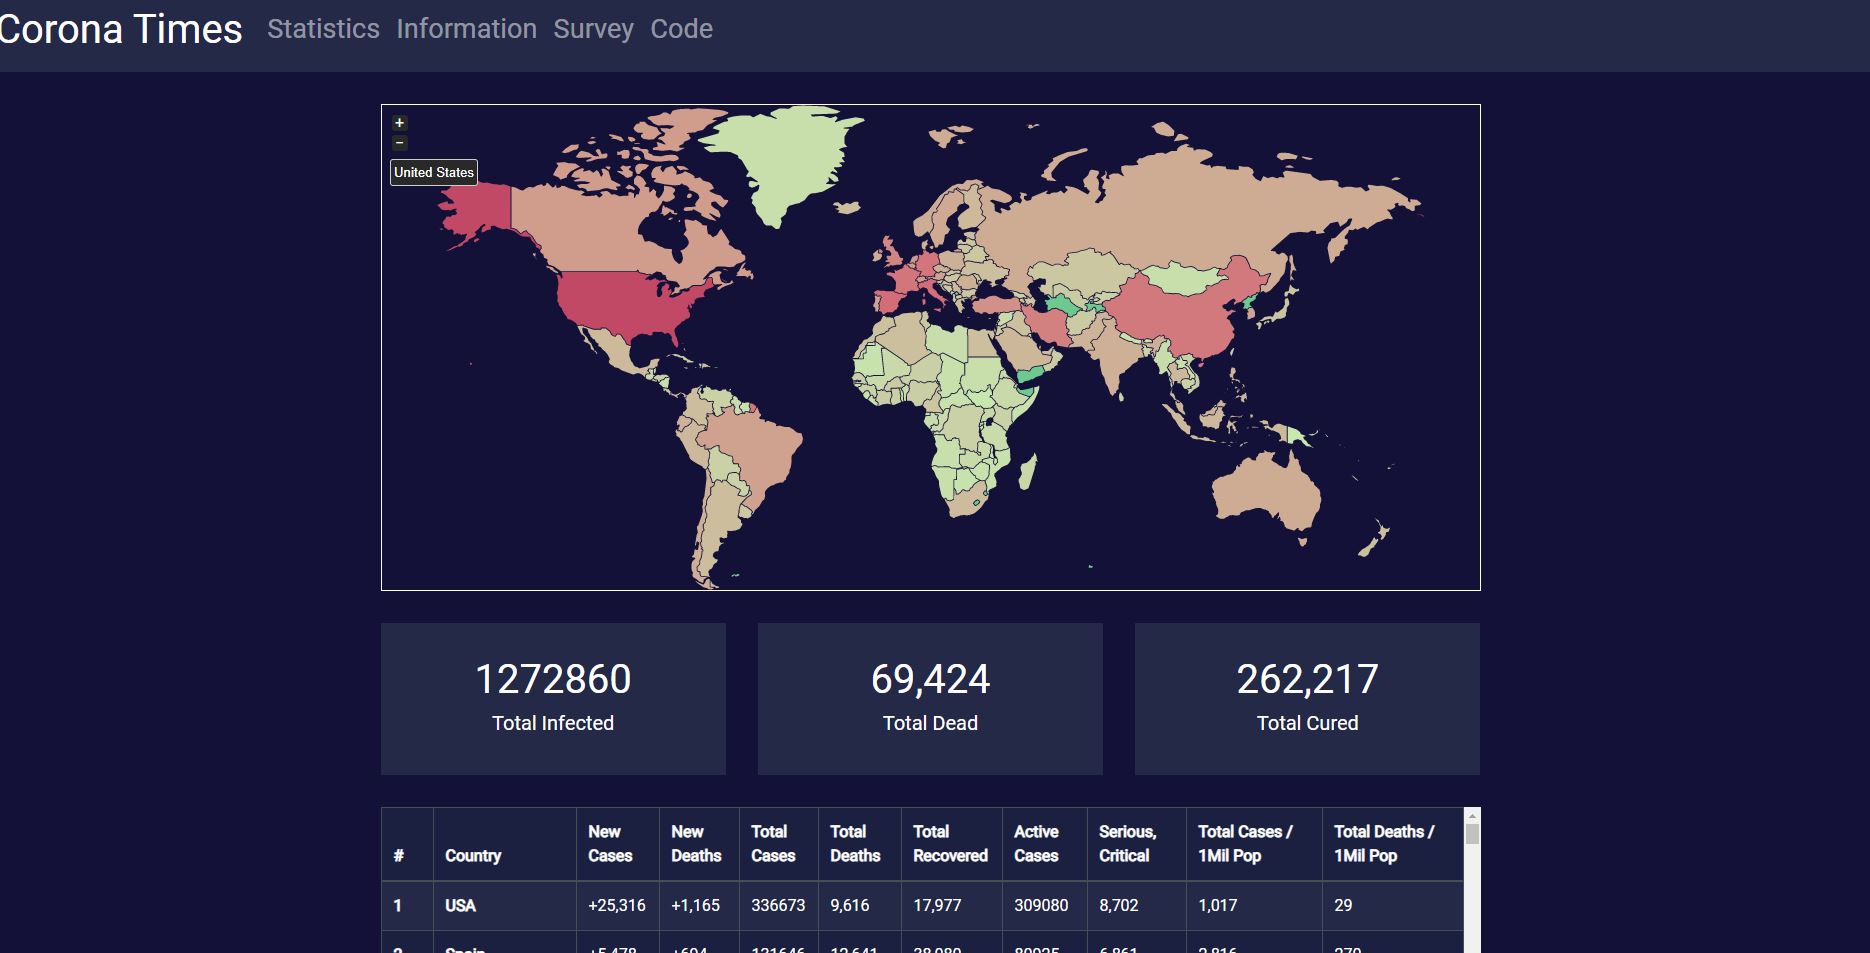Go to the Survey page
The image size is (1870, 953).
pos(593,29)
